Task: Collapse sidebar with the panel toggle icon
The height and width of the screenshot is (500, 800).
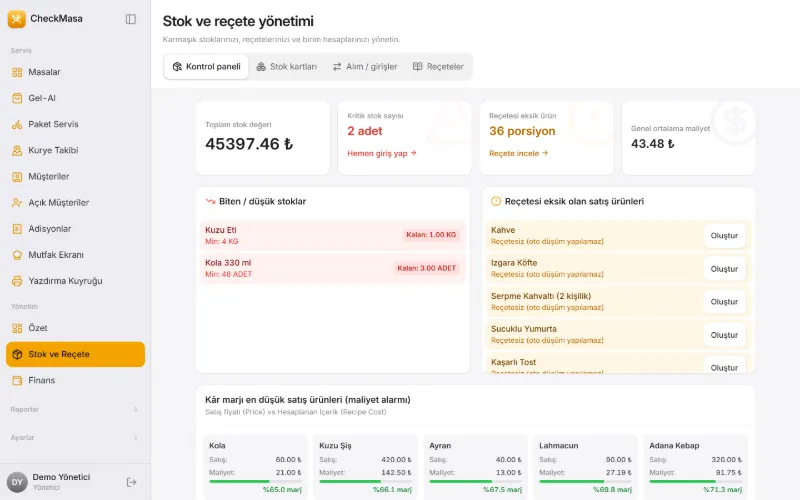Action: pos(131,19)
